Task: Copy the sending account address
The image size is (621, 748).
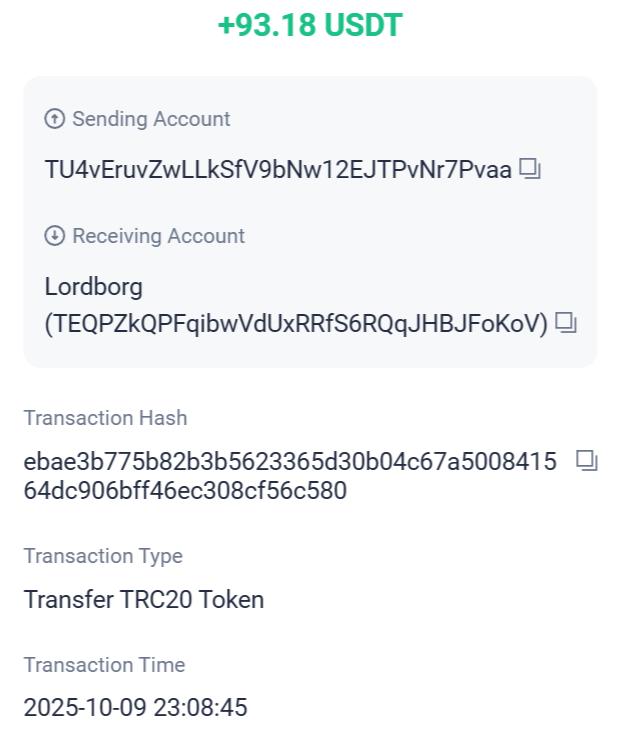Action: (530, 169)
